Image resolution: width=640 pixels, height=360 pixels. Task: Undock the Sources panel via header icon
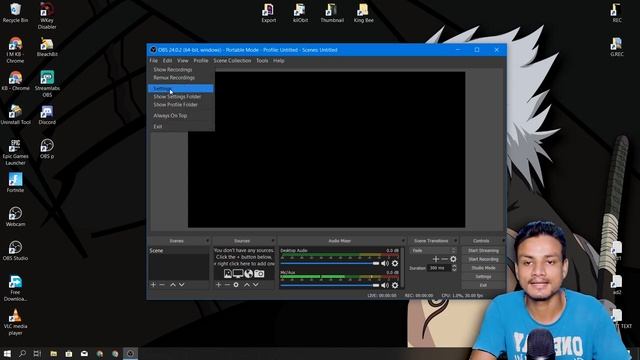click(x=273, y=241)
